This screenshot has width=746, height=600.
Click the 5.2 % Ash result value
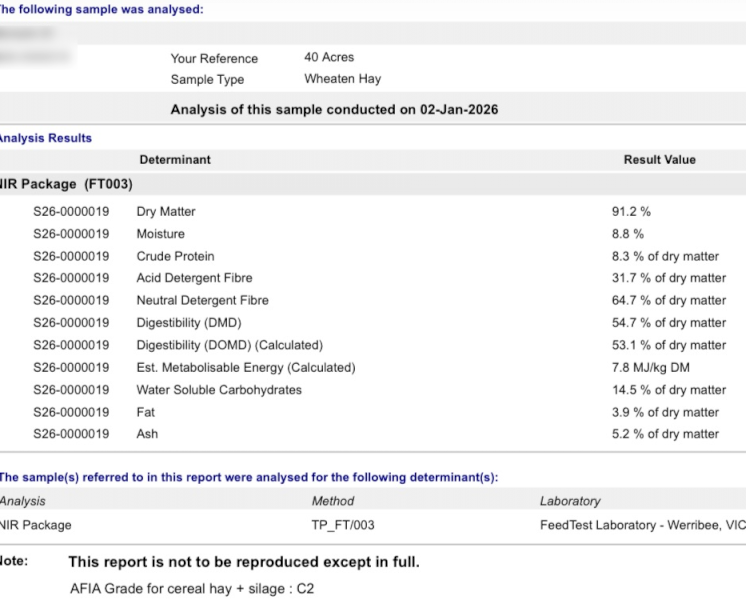pos(665,434)
